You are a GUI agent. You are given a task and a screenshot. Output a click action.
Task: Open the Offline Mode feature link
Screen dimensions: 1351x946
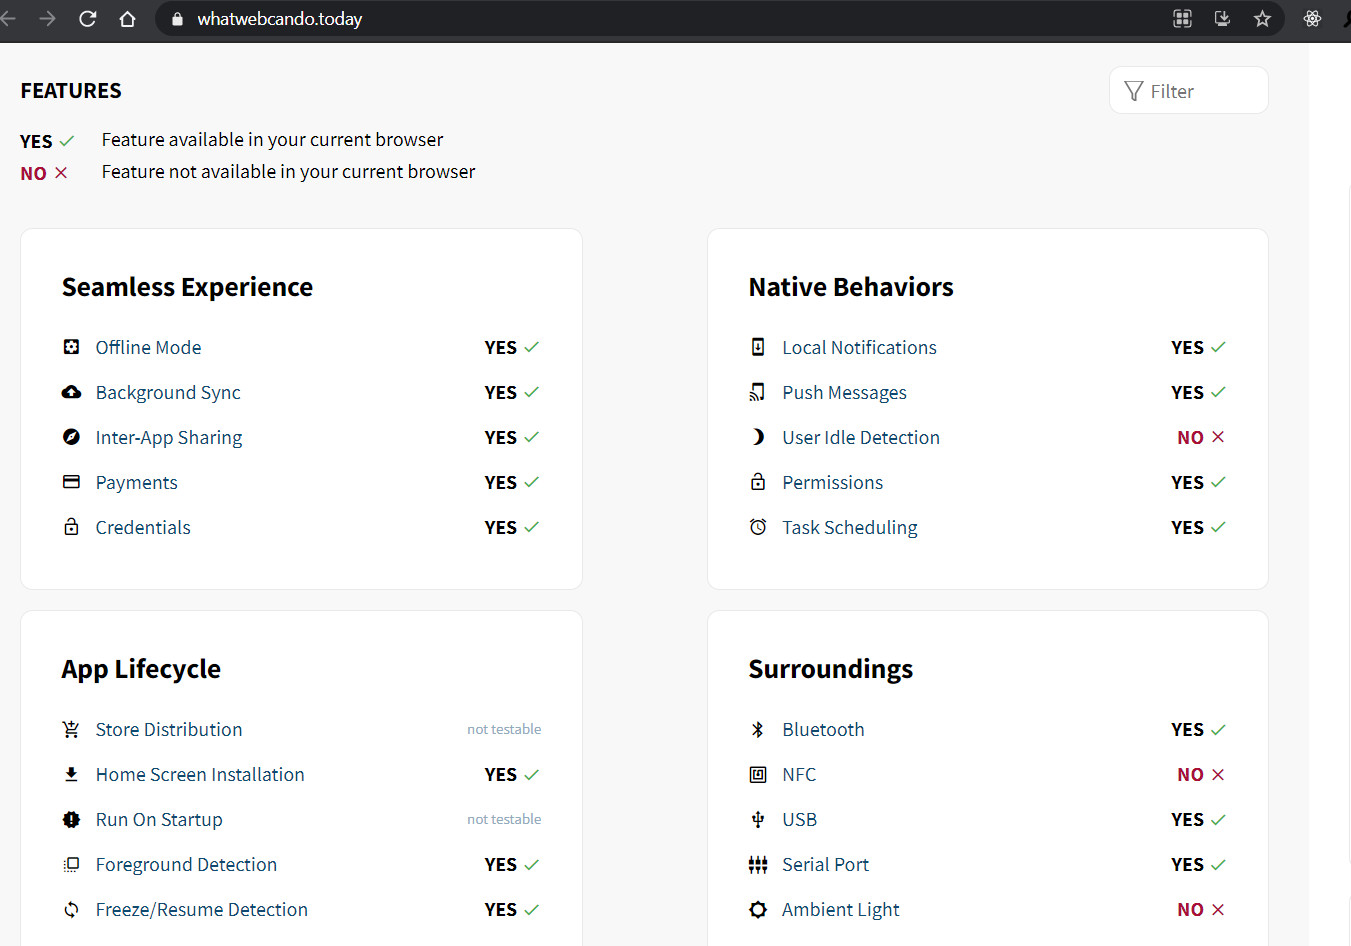tap(148, 348)
